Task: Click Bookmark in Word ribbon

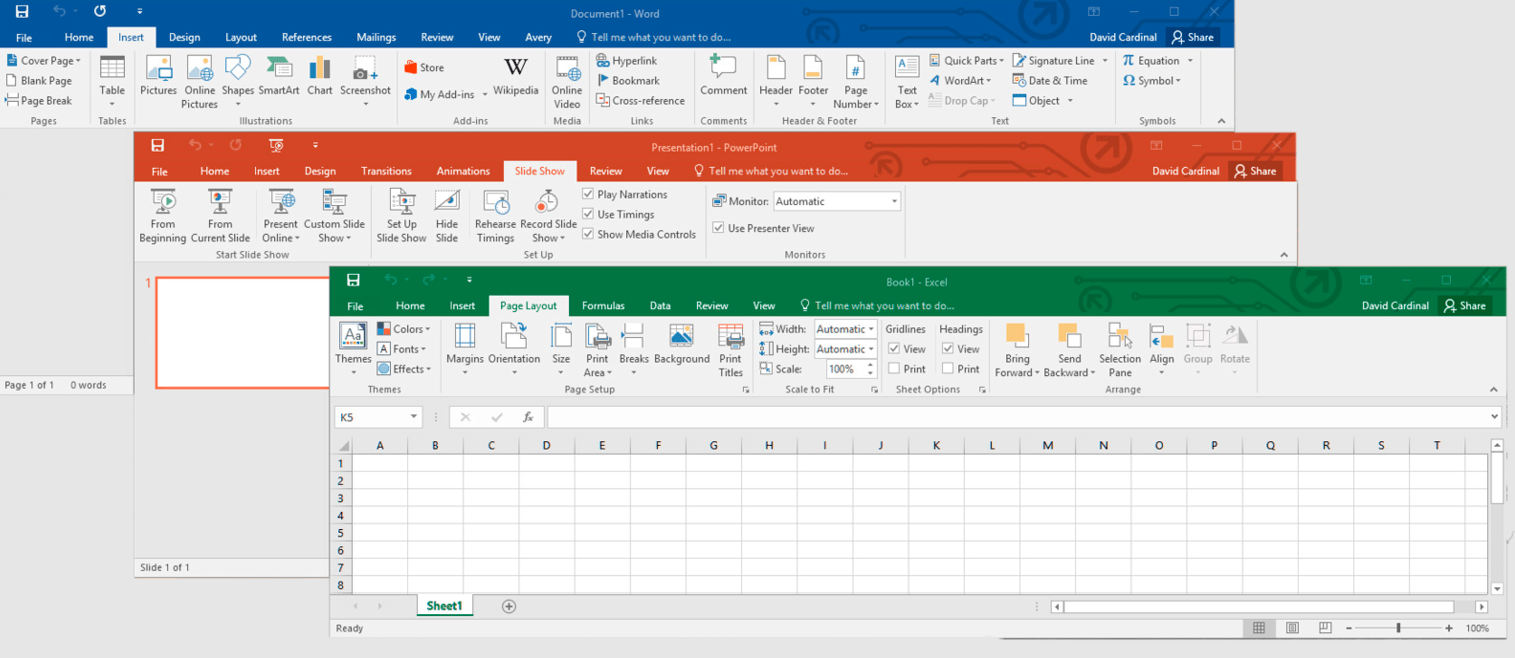Action: coord(627,80)
